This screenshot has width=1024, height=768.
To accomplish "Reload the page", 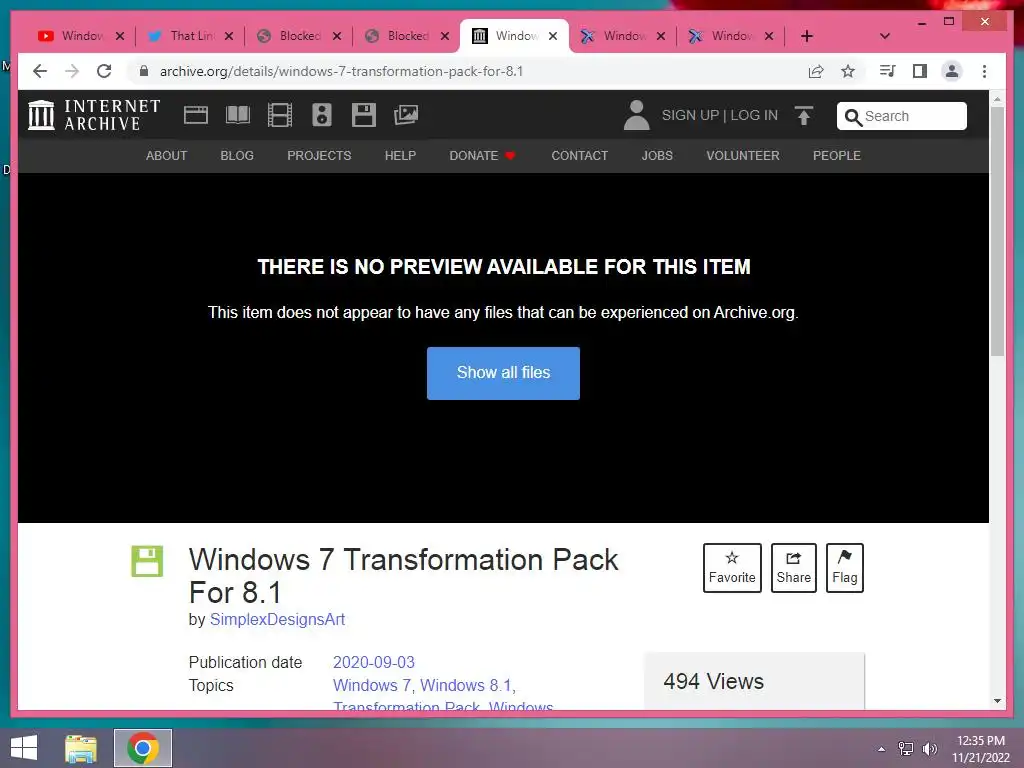I will point(104,71).
